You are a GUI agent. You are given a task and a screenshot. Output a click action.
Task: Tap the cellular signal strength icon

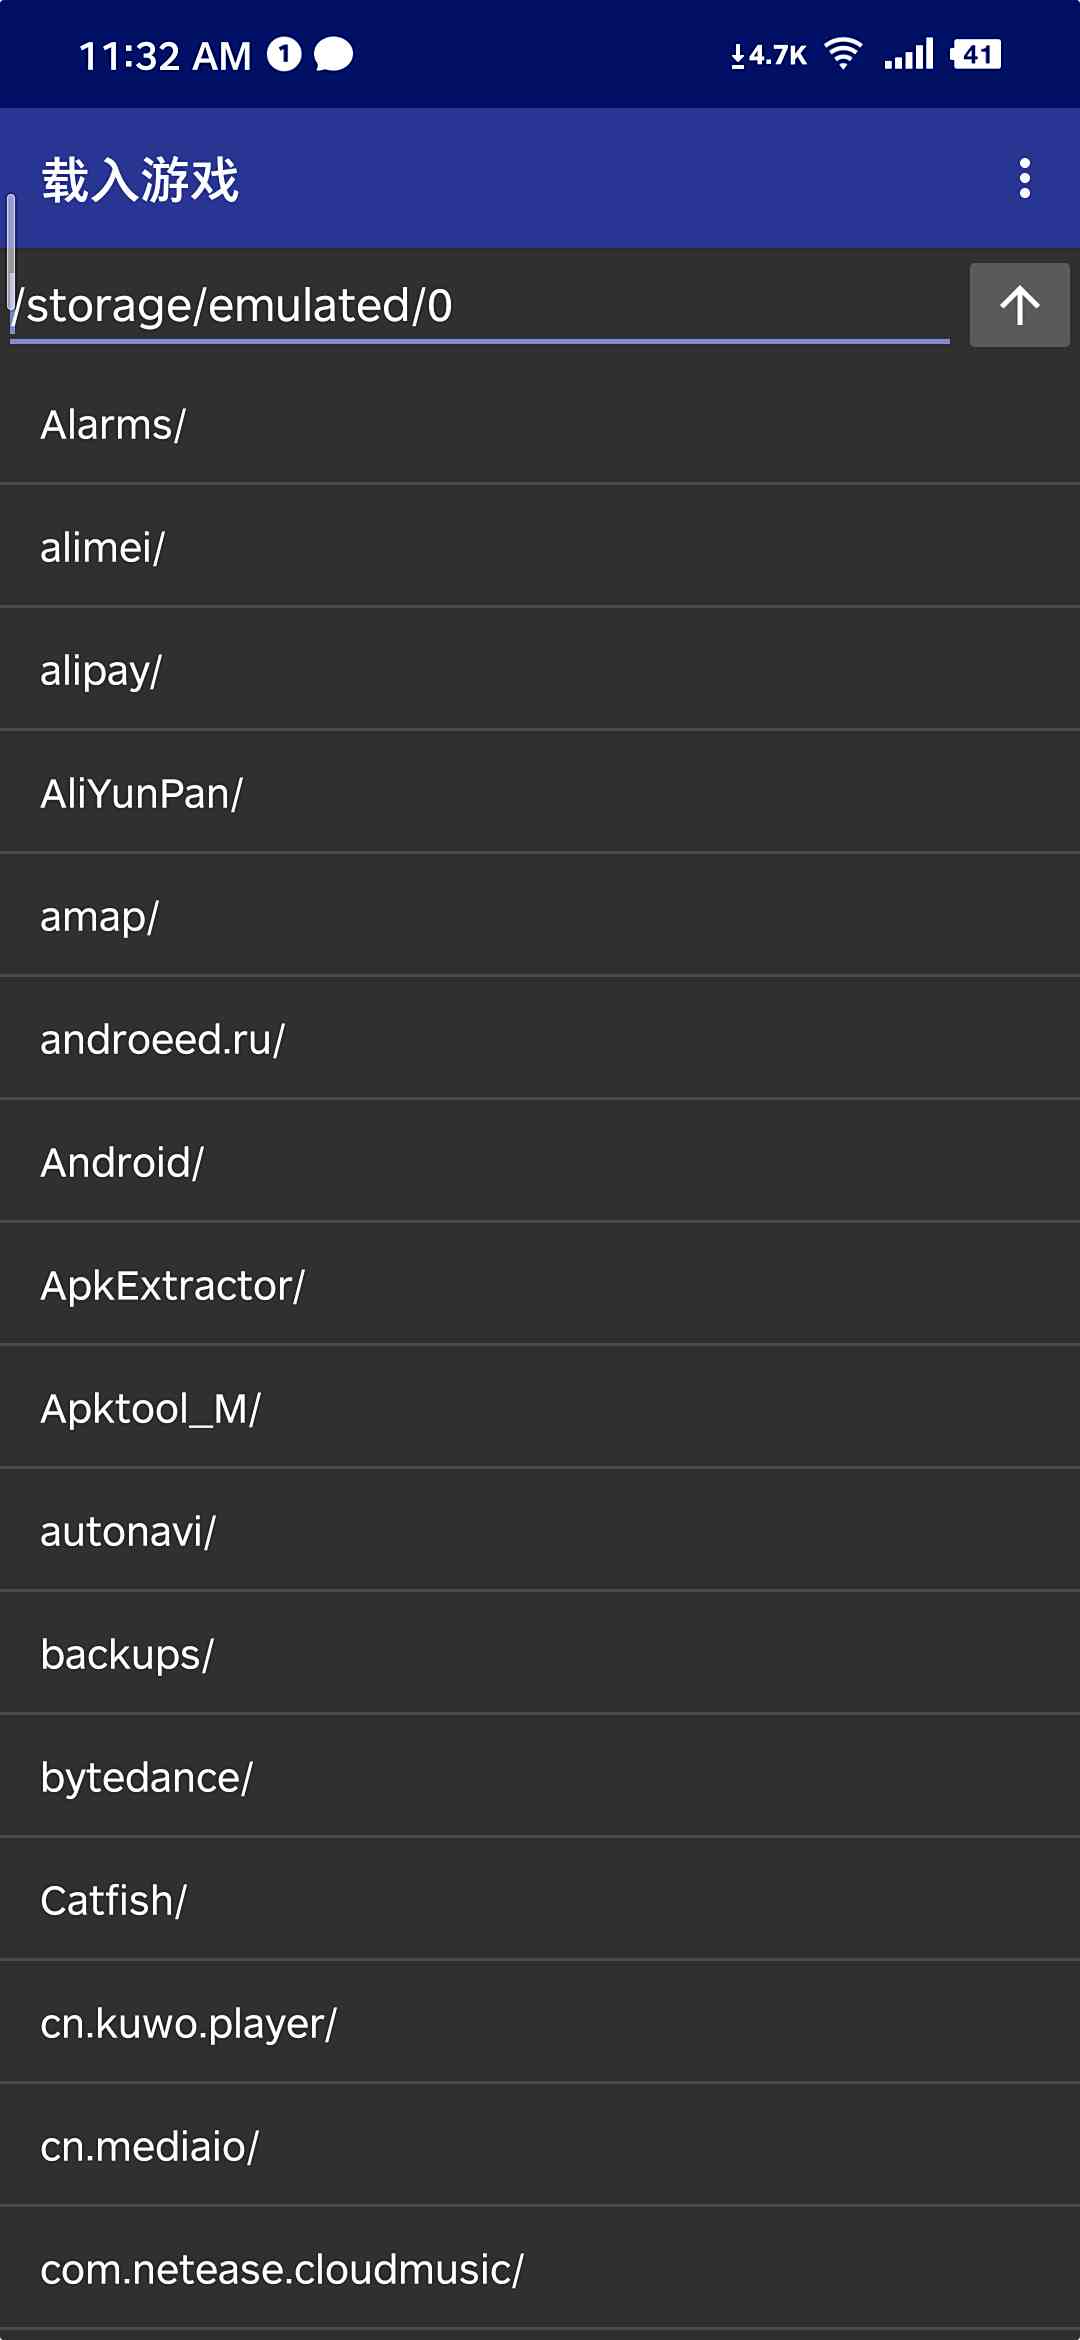click(x=909, y=54)
